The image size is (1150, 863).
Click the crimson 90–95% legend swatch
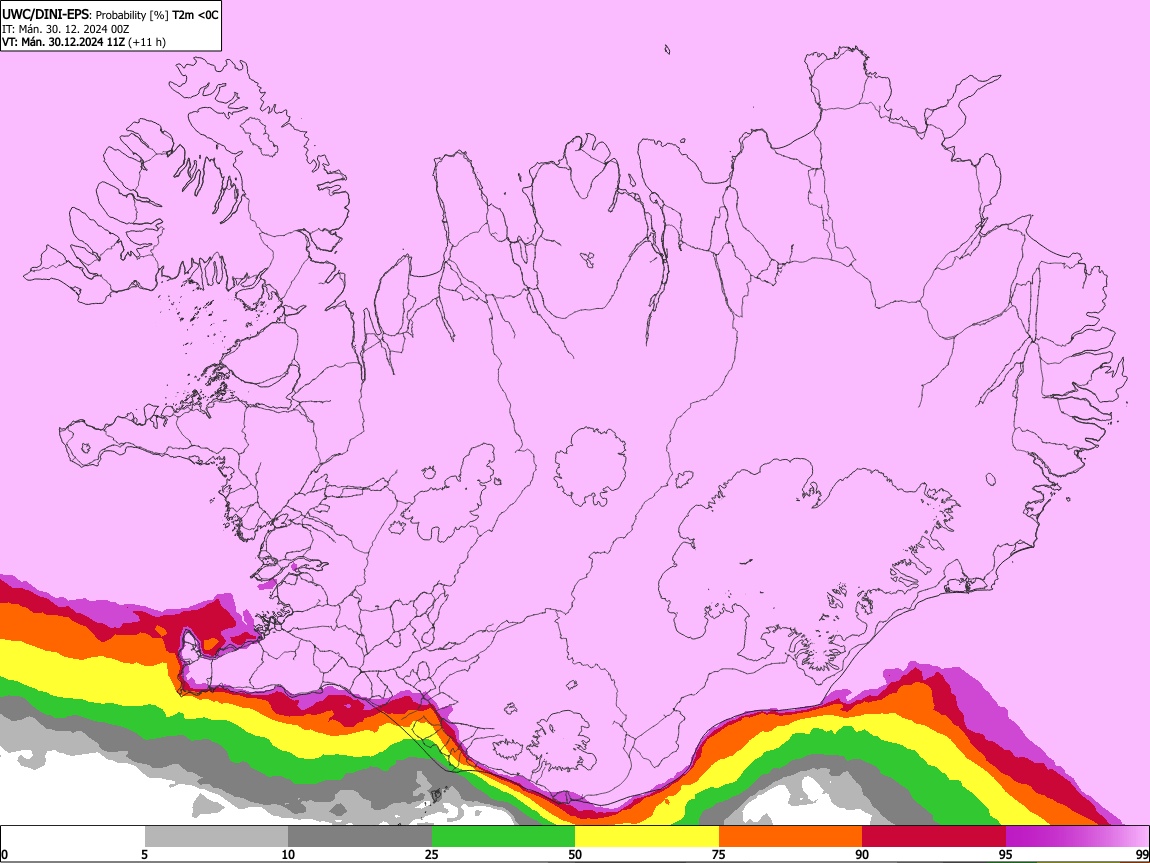pyautogui.click(x=934, y=837)
